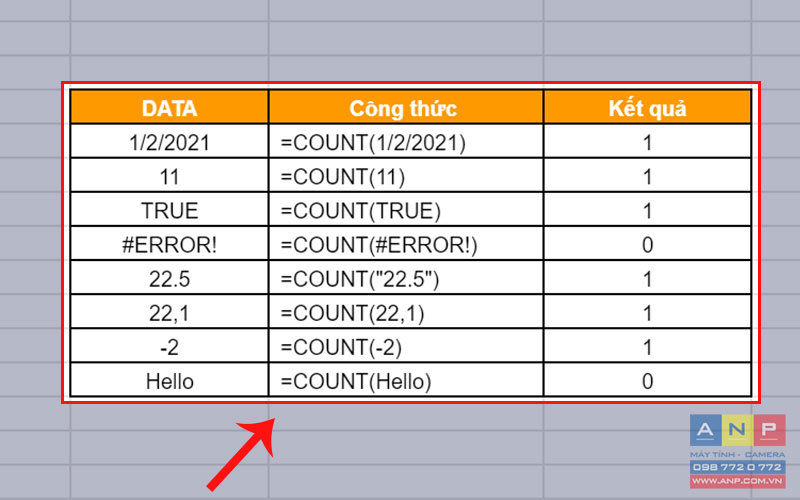Click the DATA header cell

point(169,108)
